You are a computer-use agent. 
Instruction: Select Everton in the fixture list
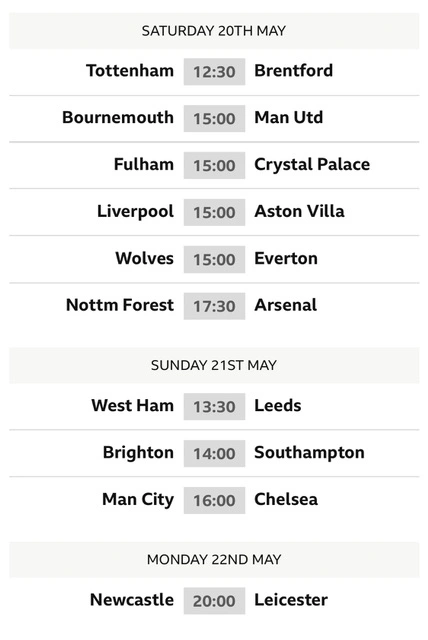(286, 258)
